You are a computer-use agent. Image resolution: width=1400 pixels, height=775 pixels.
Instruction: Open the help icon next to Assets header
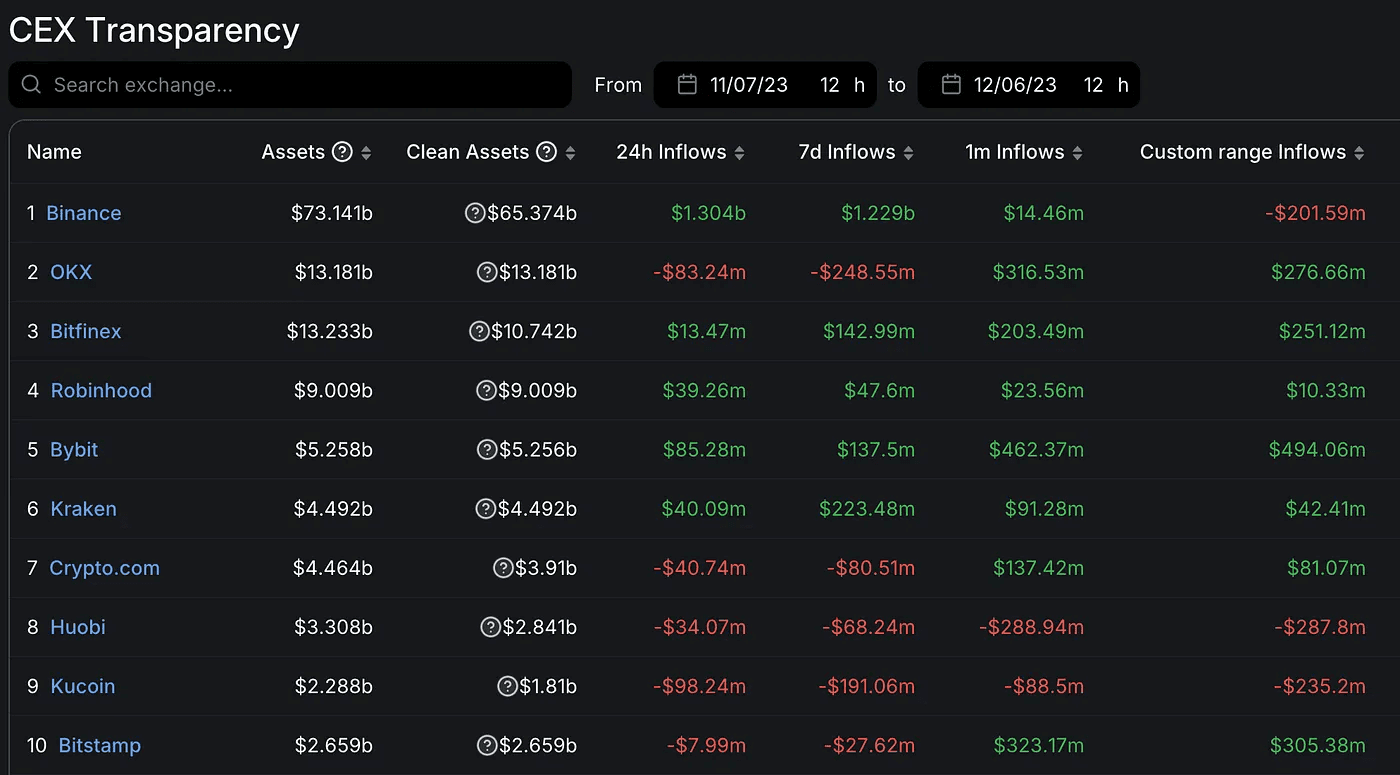coord(342,151)
